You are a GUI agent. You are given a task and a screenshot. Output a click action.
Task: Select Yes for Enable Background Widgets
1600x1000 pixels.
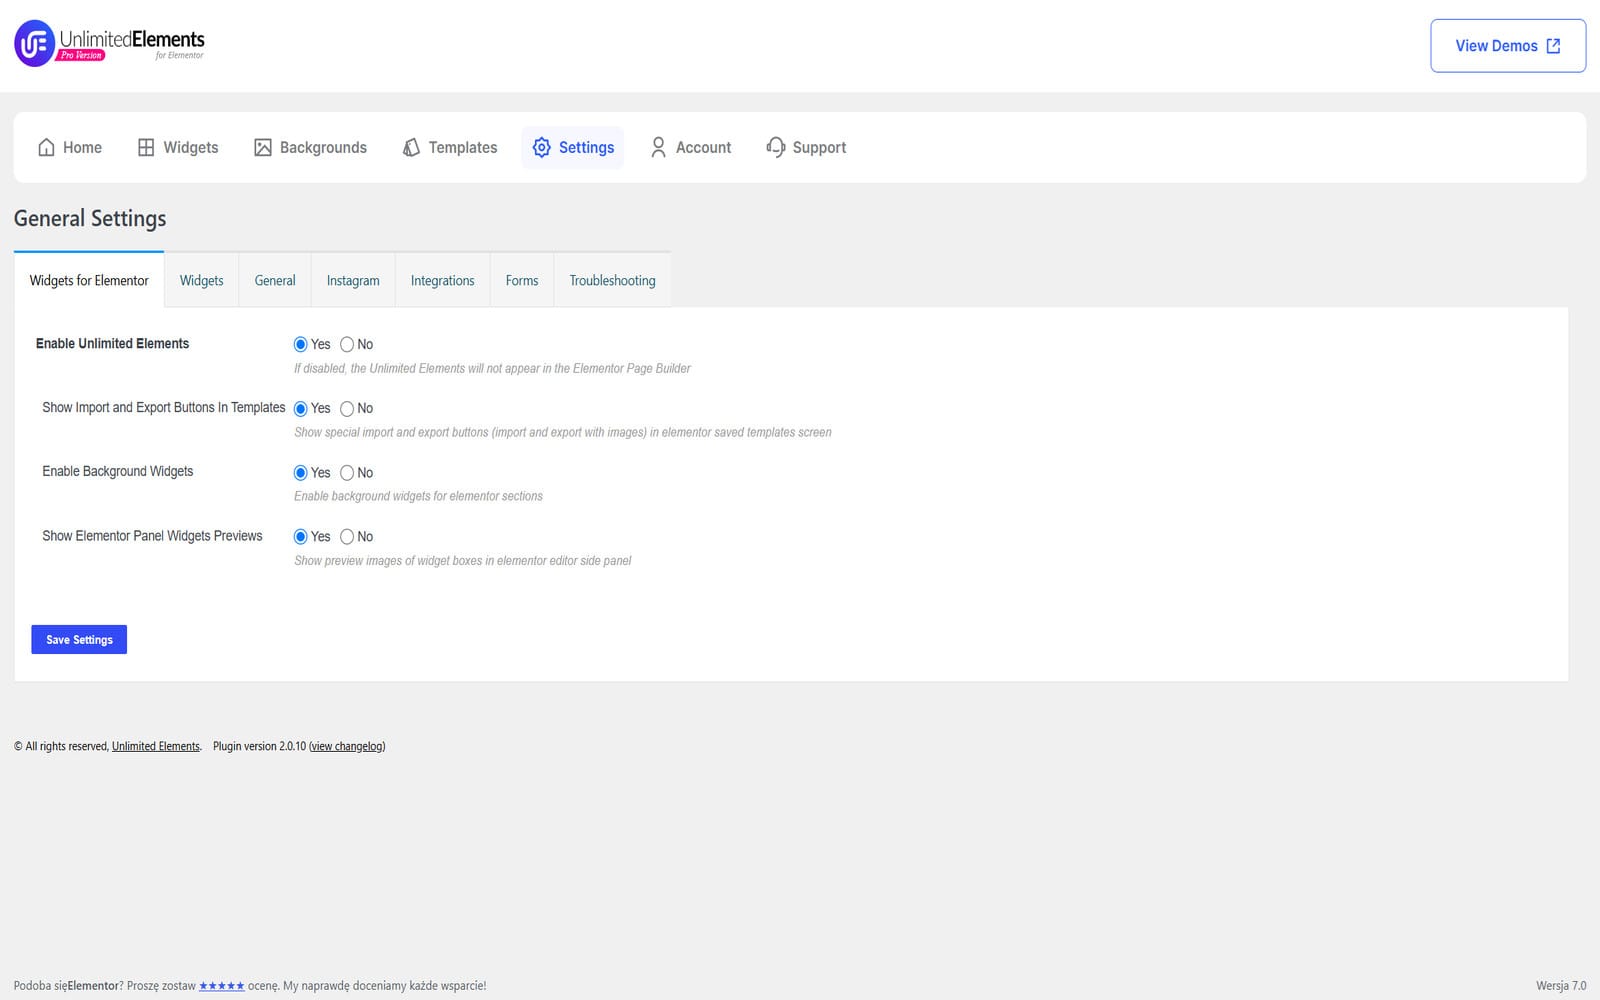300,472
